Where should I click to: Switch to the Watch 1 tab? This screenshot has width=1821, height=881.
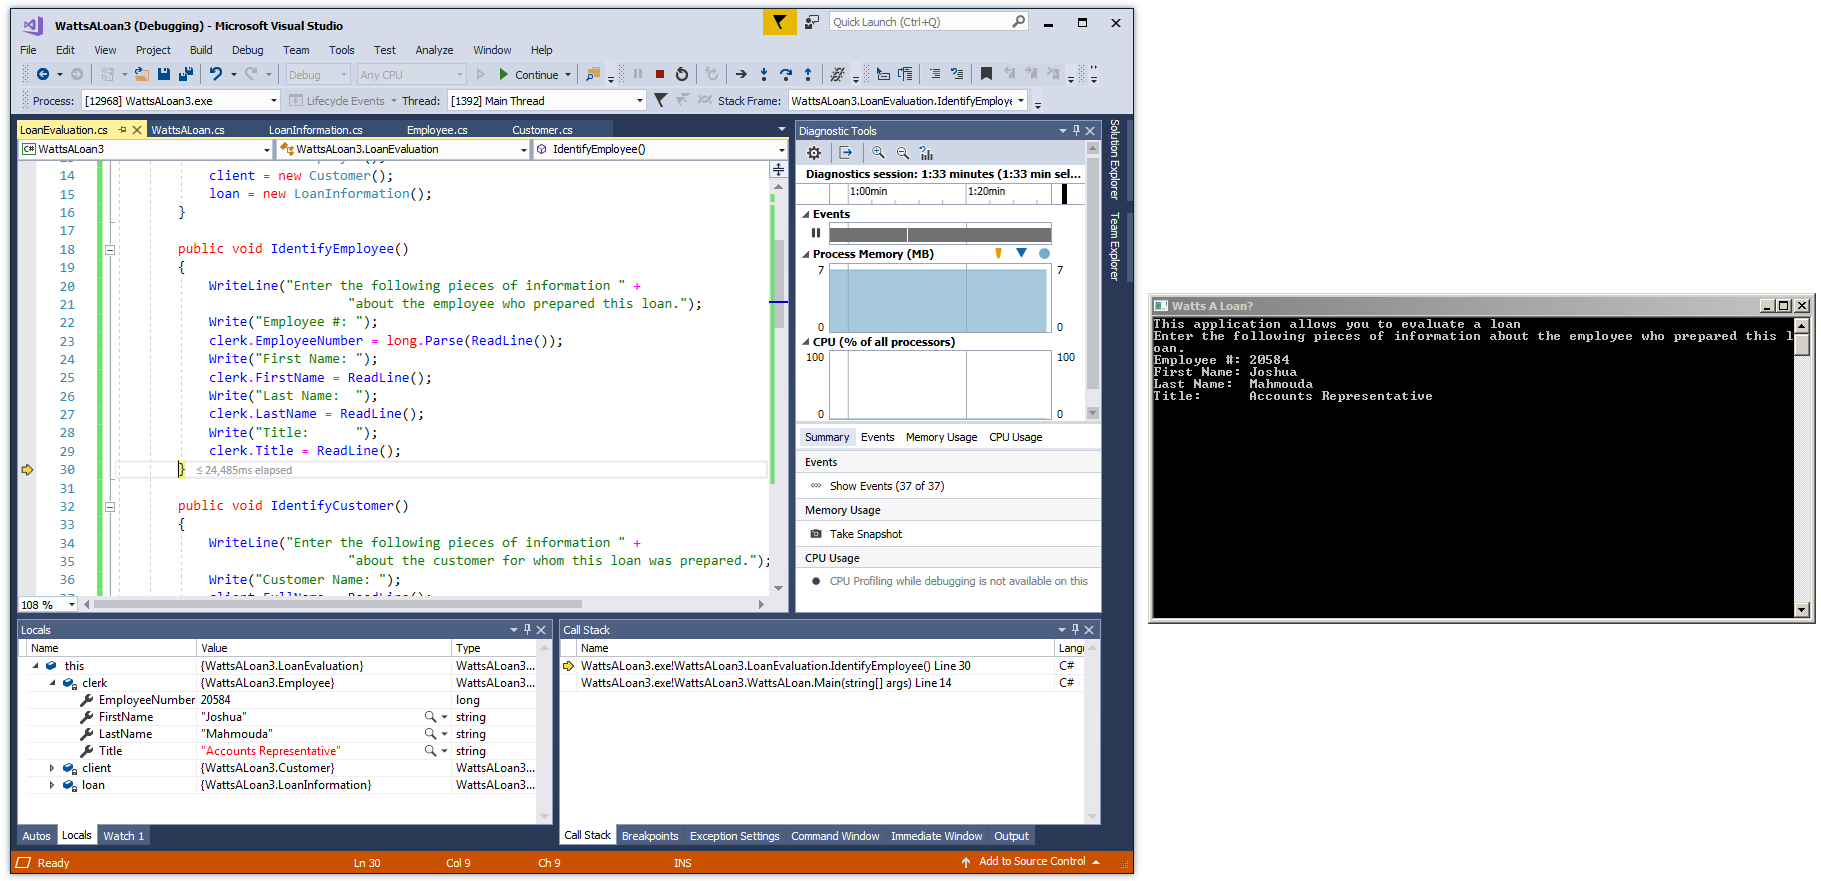pyautogui.click(x=123, y=836)
